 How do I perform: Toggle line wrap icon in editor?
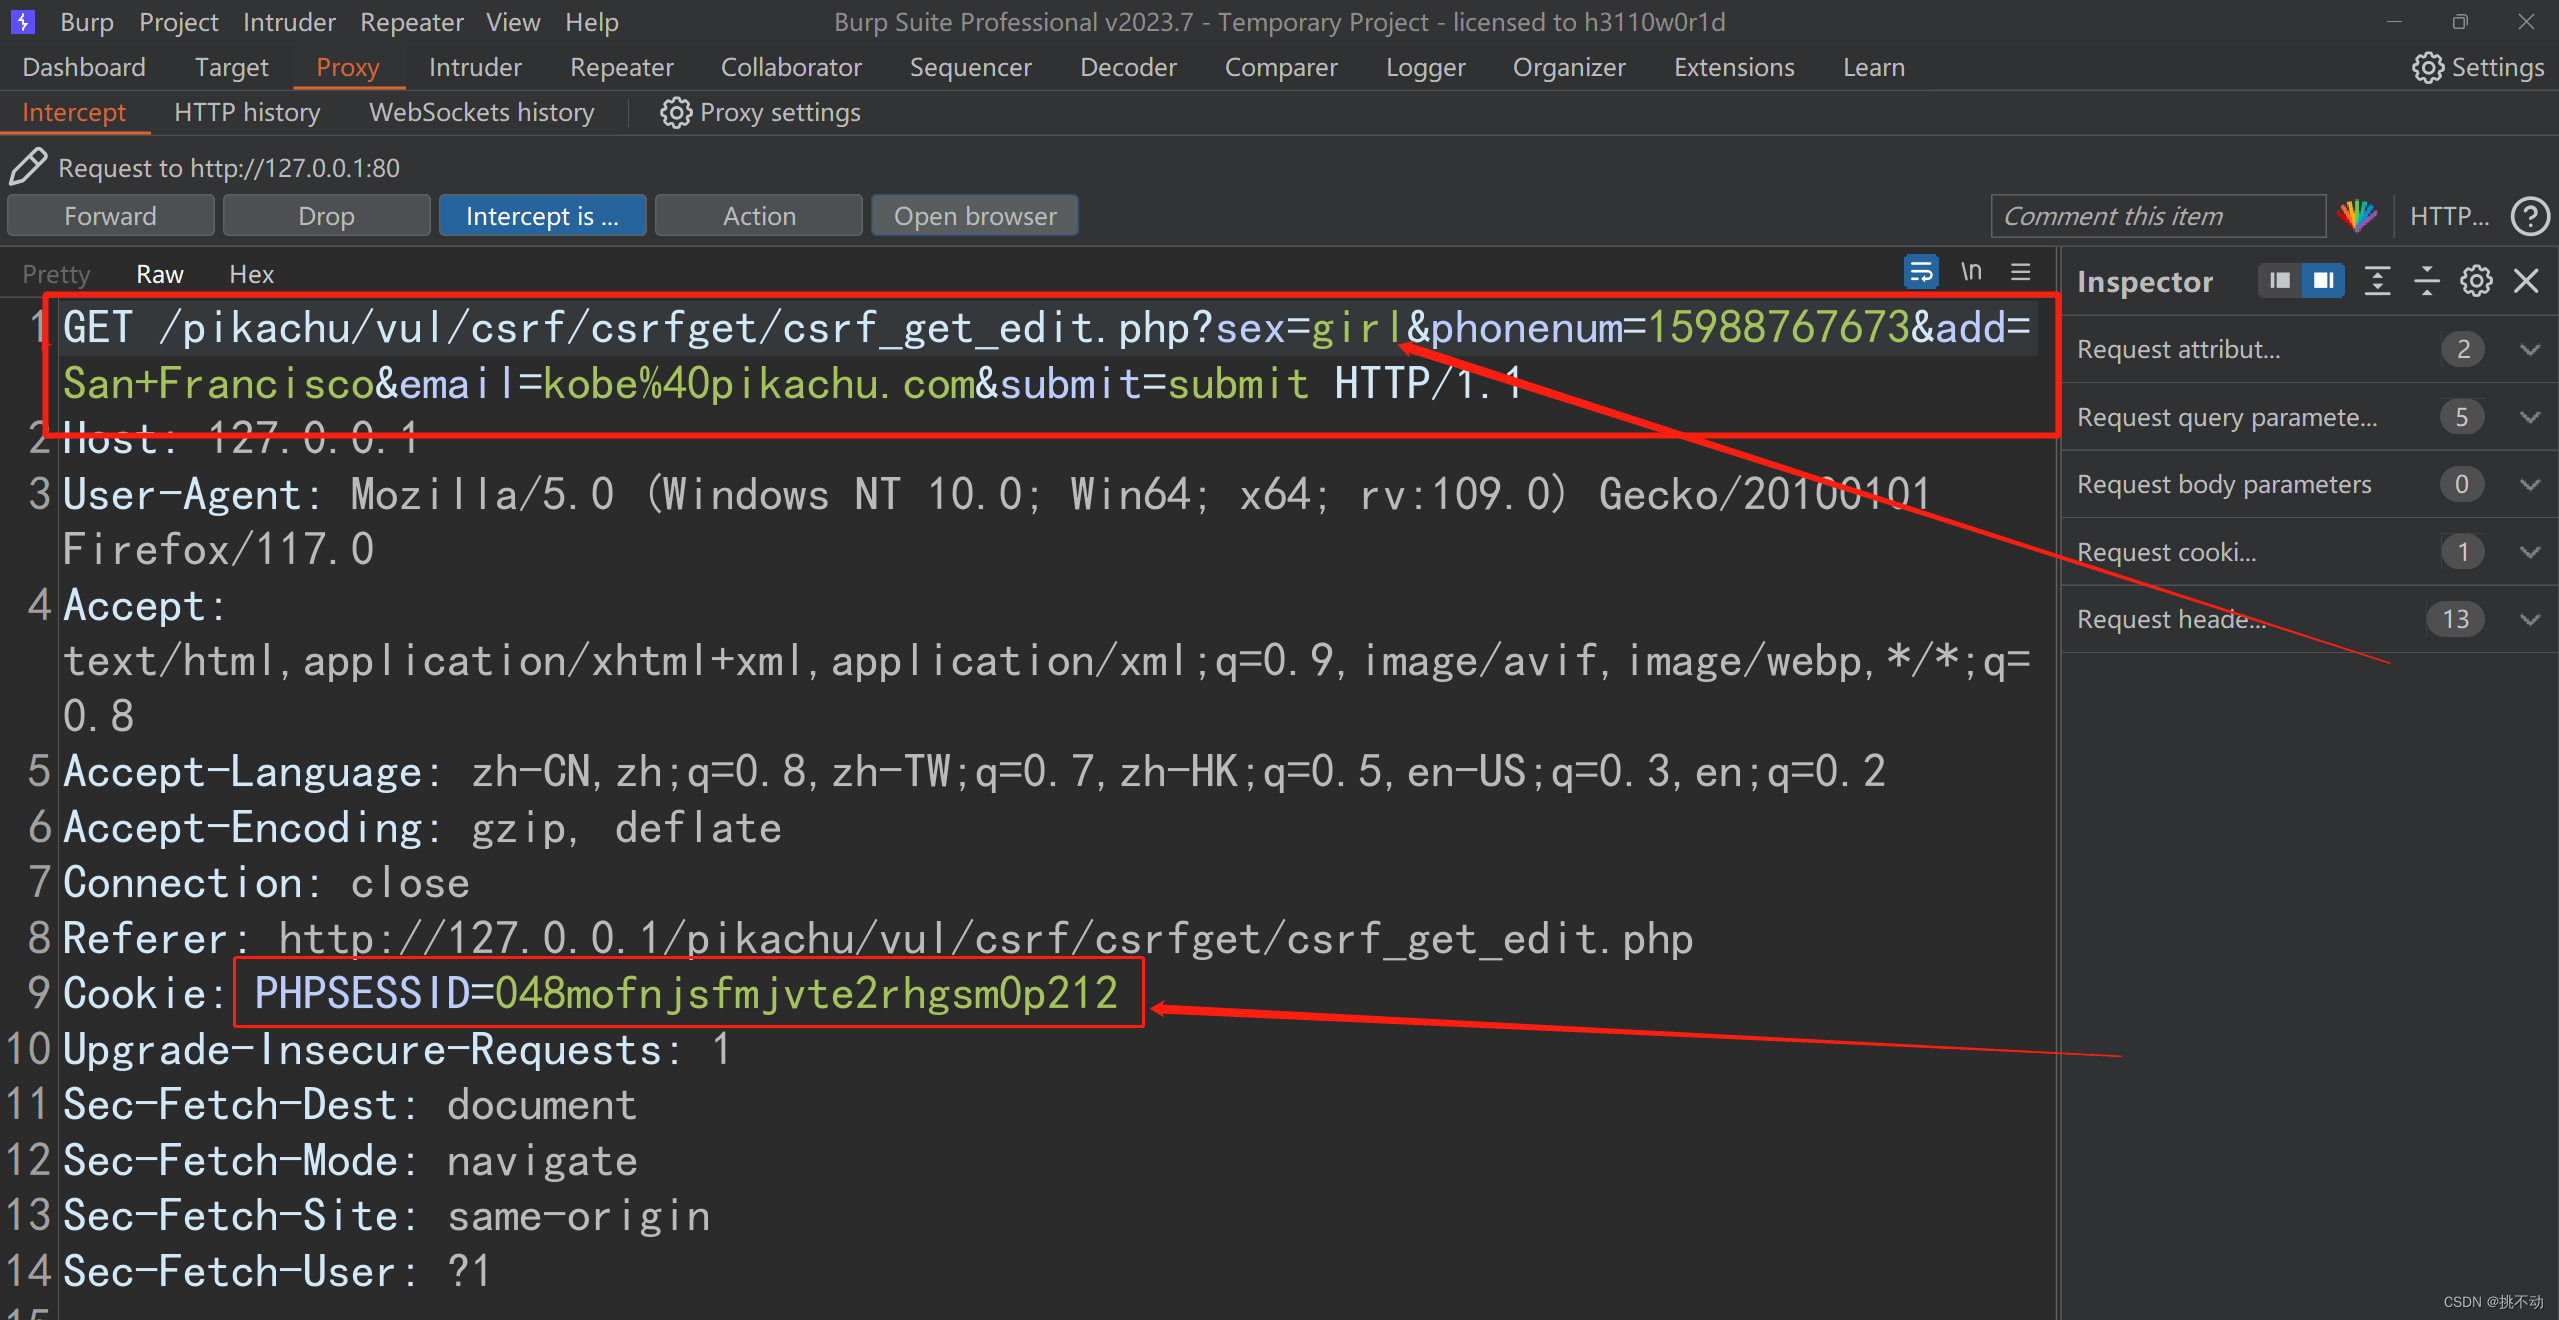click(1920, 272)
